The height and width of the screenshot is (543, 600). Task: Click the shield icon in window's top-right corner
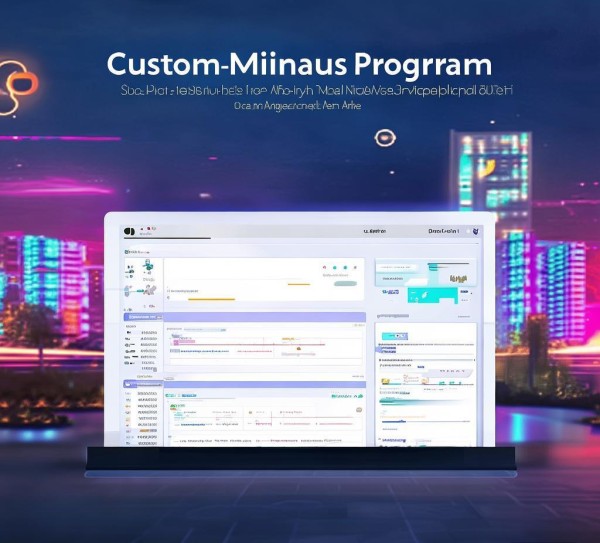pyautogui.click(x=476, y=231)
